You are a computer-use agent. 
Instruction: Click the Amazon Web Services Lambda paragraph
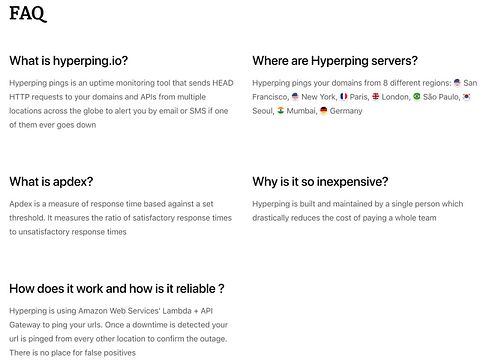tap(118, 332)
